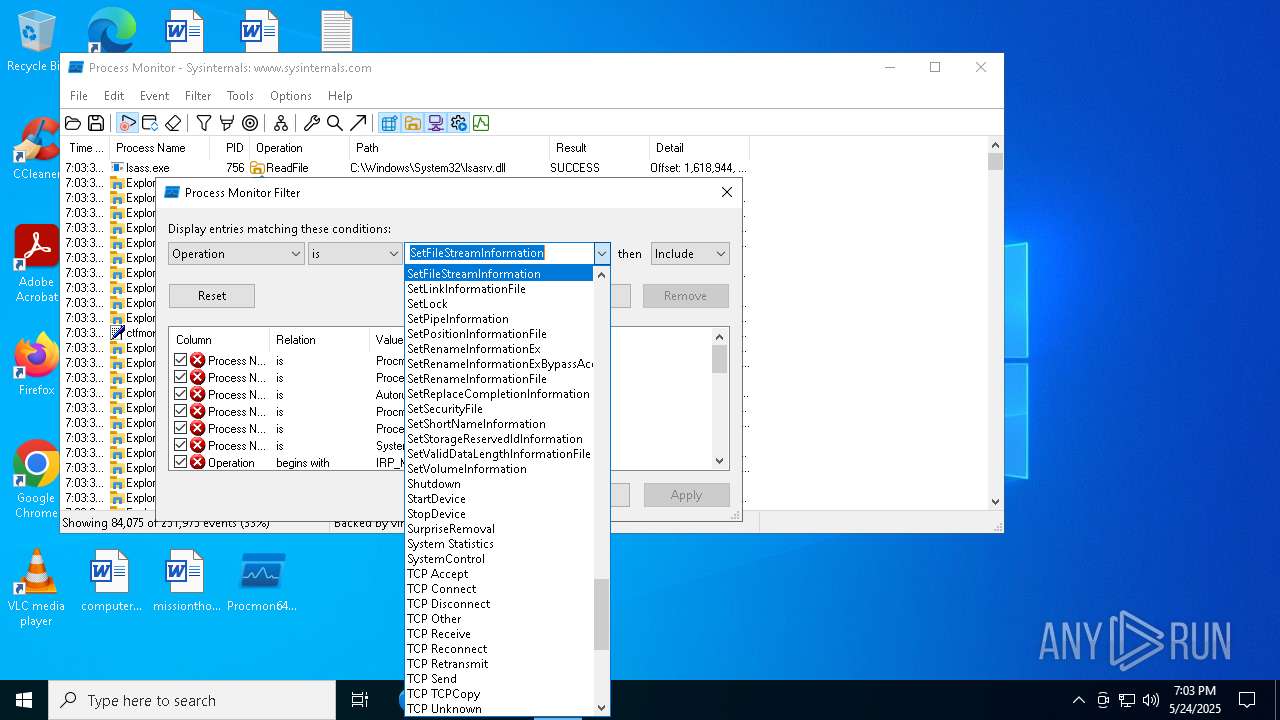Open the Edit menu
The image size is (1280, 720).
coord(114,96)
